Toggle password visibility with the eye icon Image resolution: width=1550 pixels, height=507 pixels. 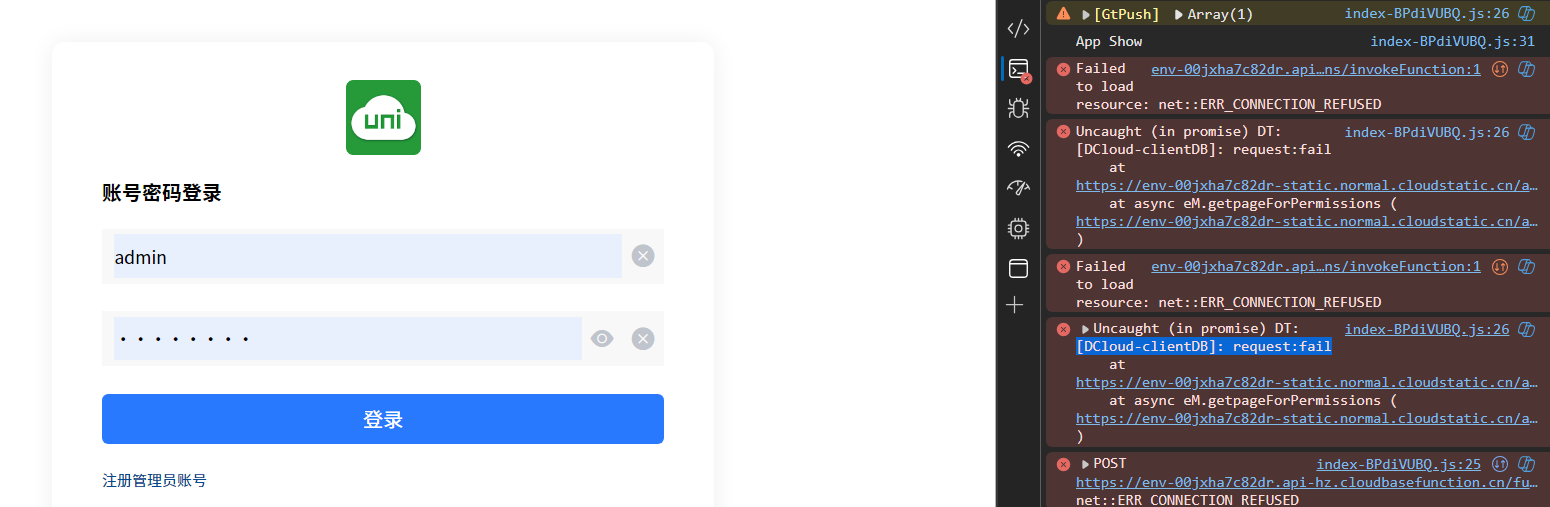[x=602, y=339]
